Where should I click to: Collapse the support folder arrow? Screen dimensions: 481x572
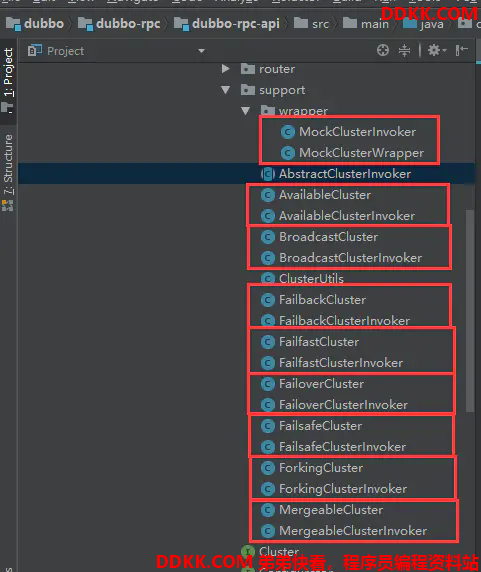pyautogui.click(x=225, y=90)
